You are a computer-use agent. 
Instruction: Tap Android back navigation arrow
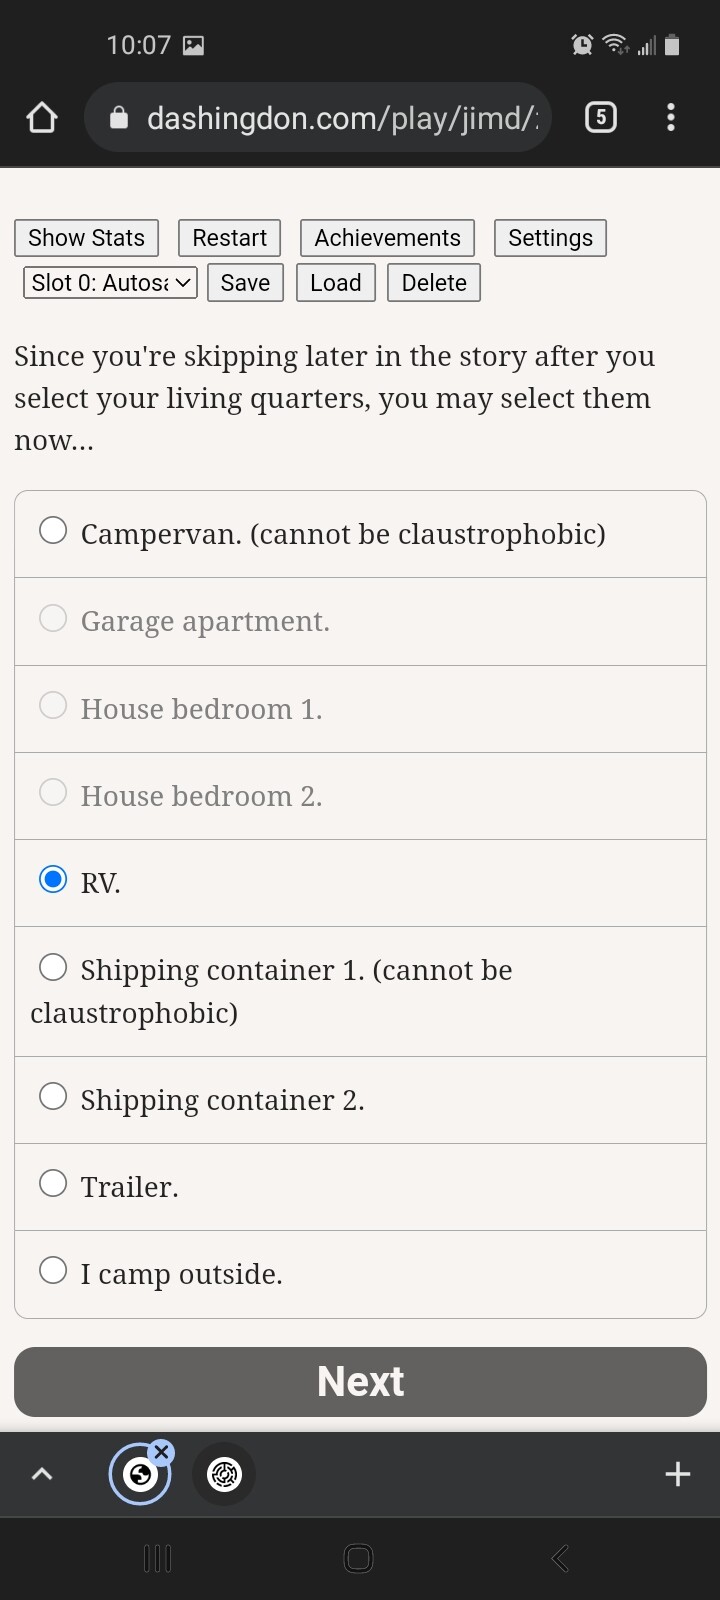561,1558
